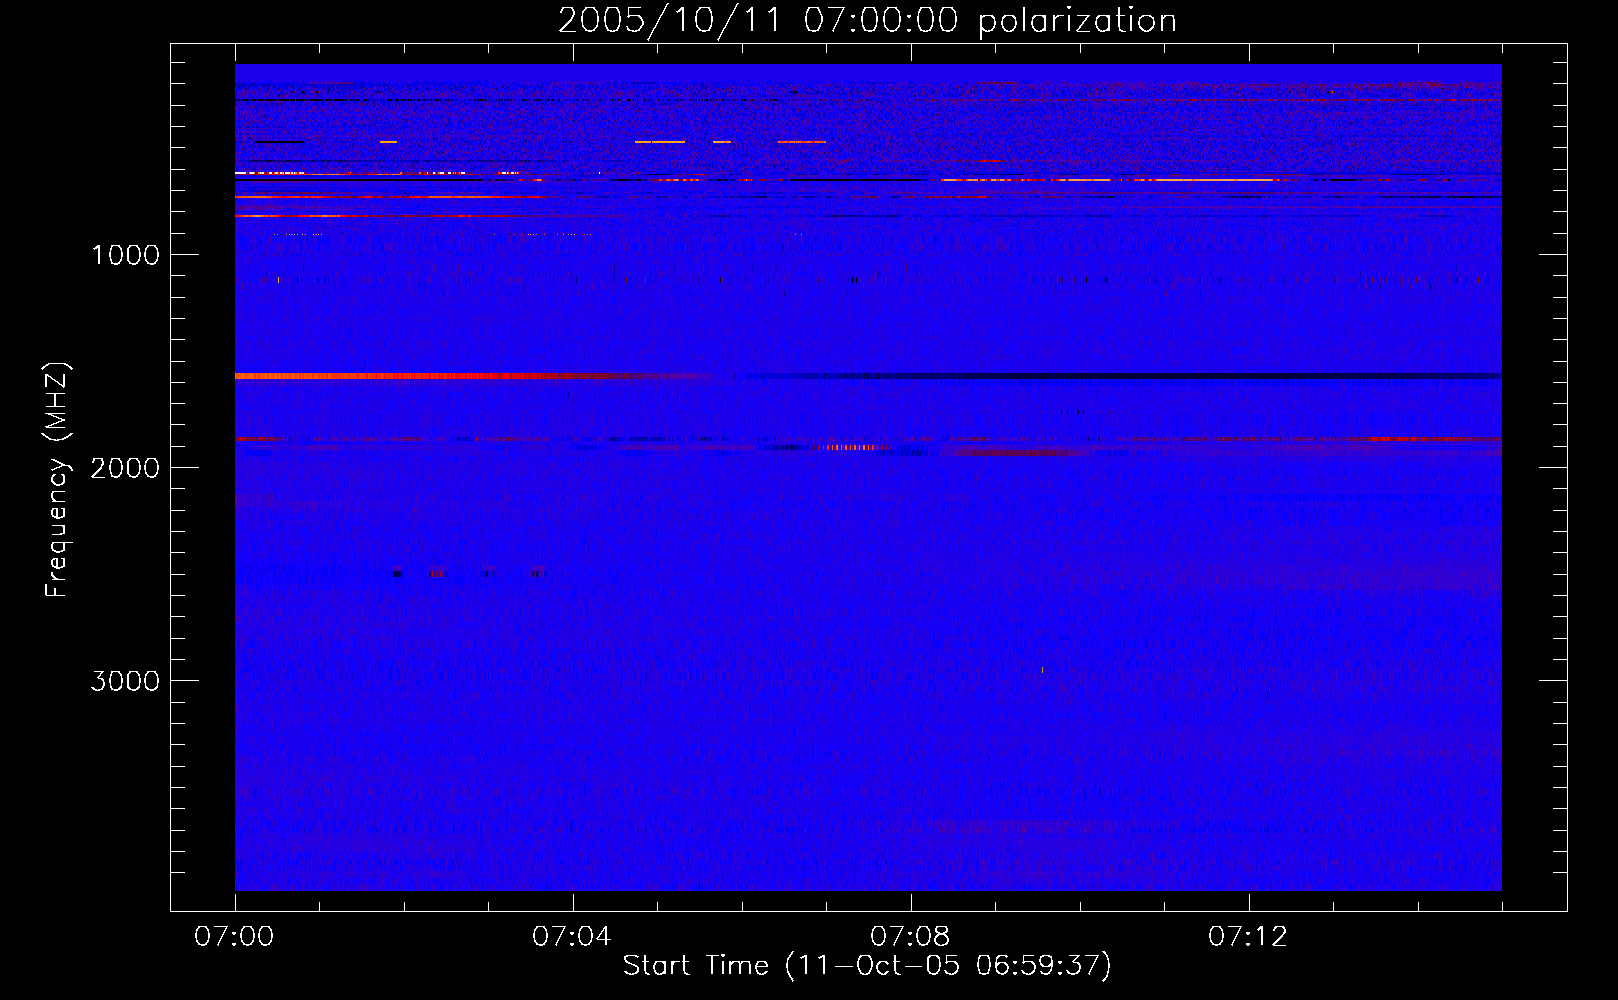
Task: Click the 2000 frequency tick label
Action: tap(125, 468)
